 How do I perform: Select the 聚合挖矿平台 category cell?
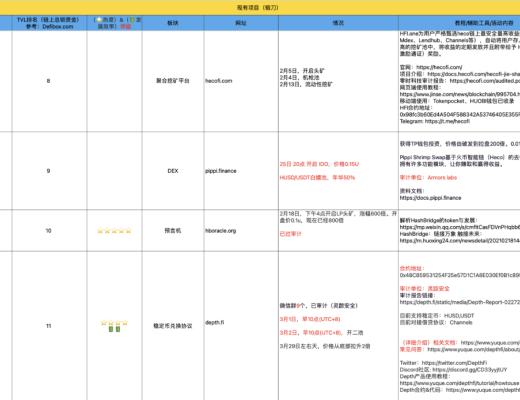(173, 81)
